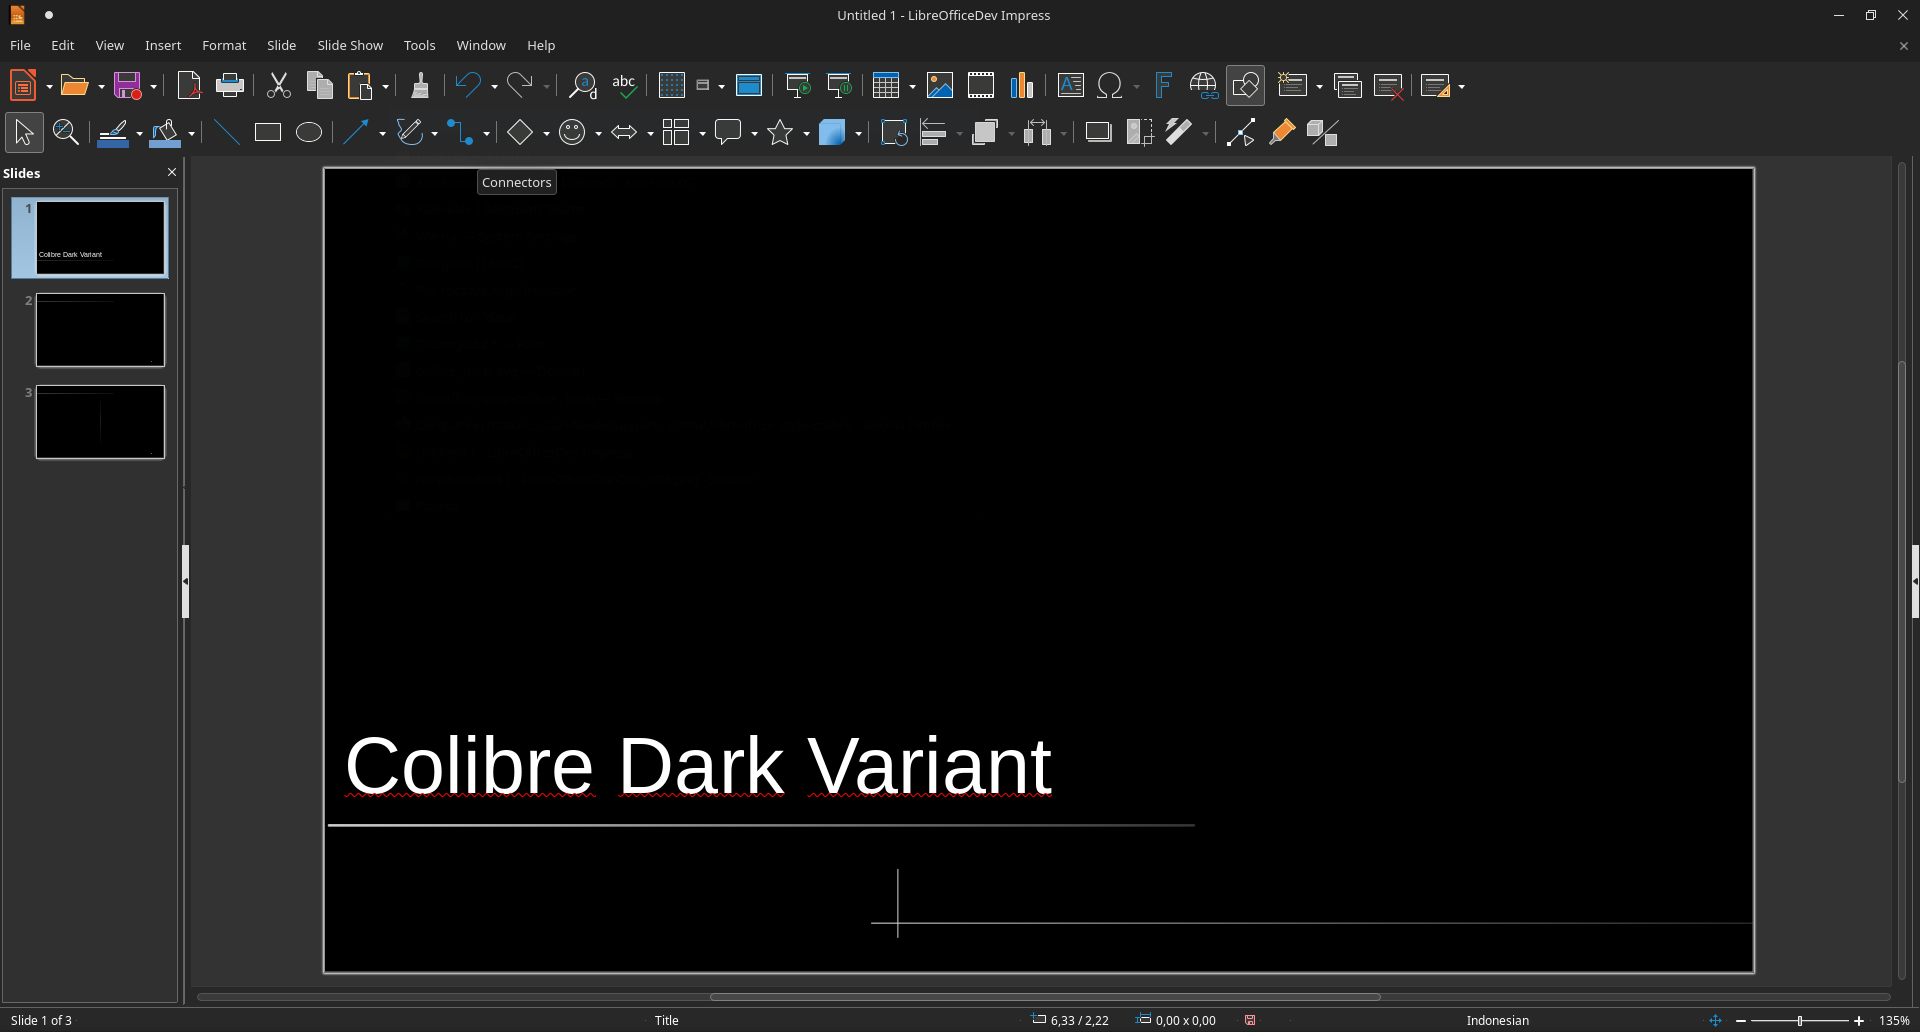
Task: Select the Flowchart shapes tool
Action: click(676, 133)
